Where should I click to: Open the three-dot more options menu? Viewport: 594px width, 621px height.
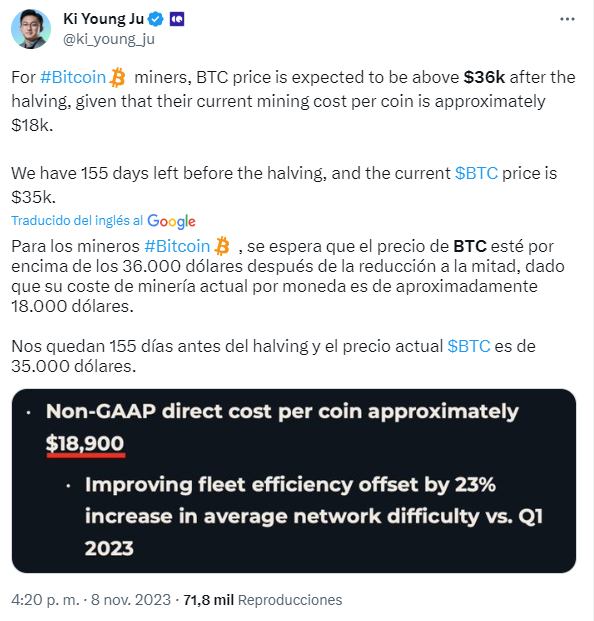pos(567,19)
